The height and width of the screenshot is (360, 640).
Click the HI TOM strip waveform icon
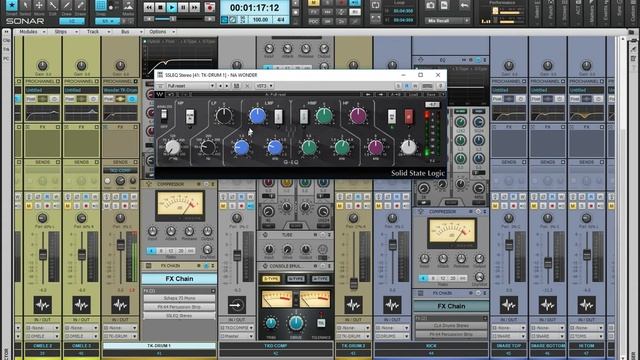(587, 305)
